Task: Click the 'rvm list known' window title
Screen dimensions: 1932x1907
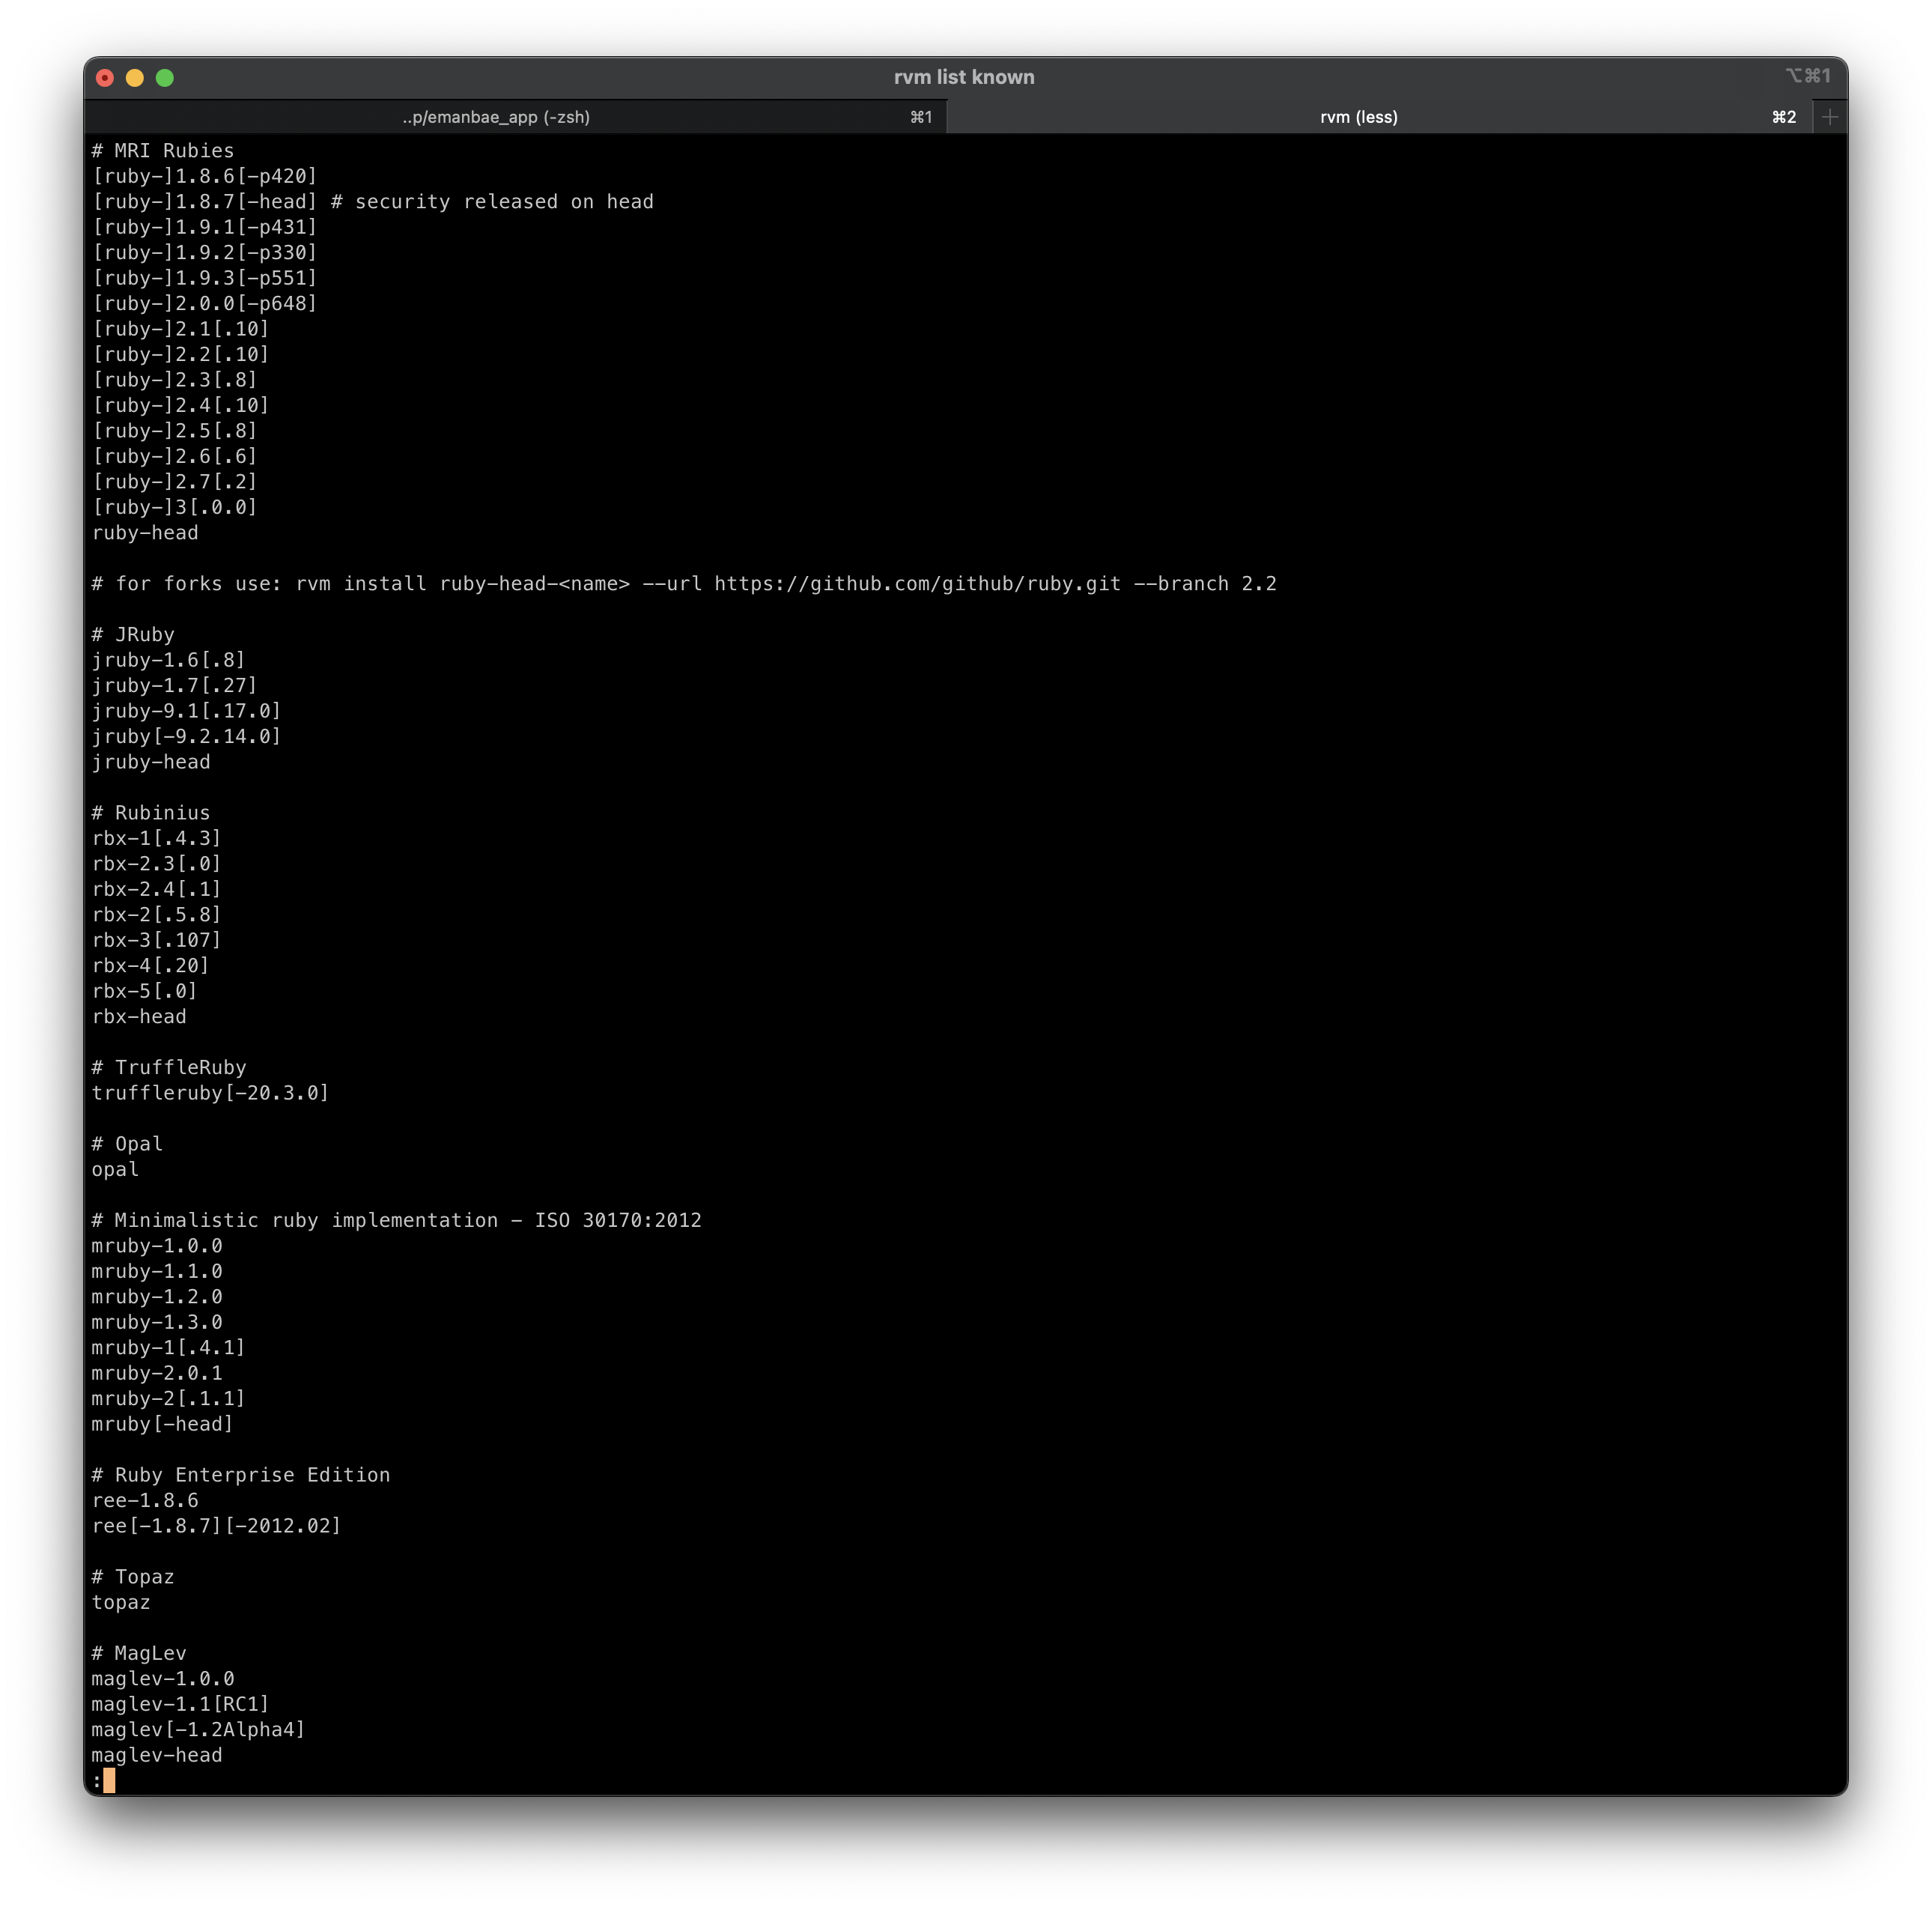Action: coord(964,77)
